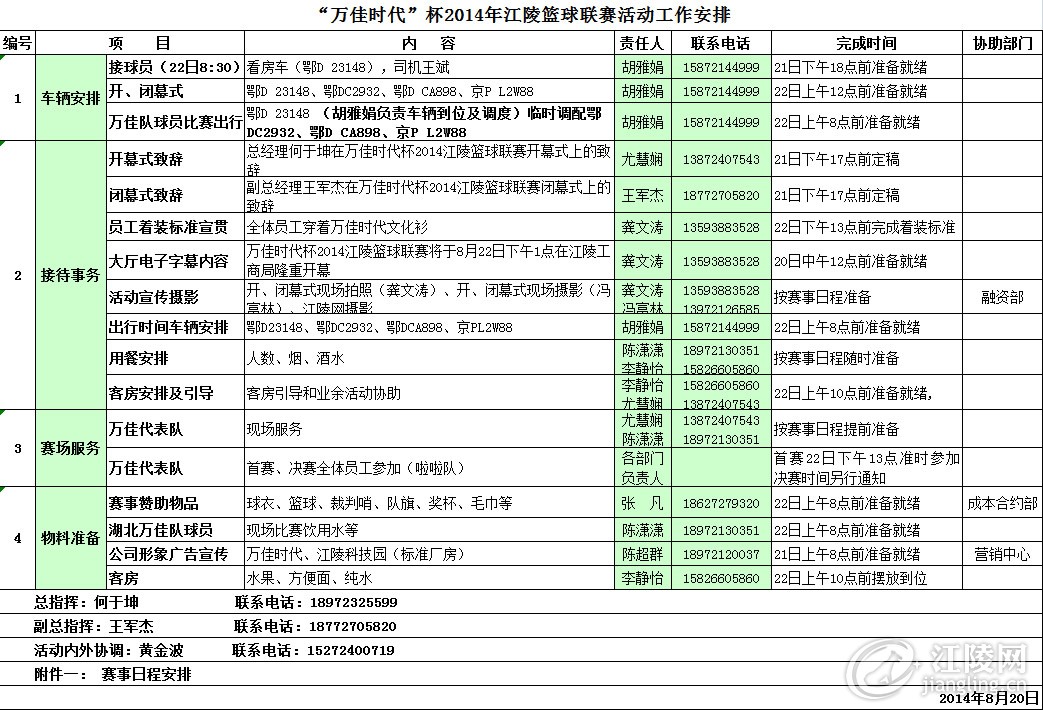This screenshot has width=1043, height=710.
Task: Select the date '2014年8月20日'
Action: tap(989, 698)
